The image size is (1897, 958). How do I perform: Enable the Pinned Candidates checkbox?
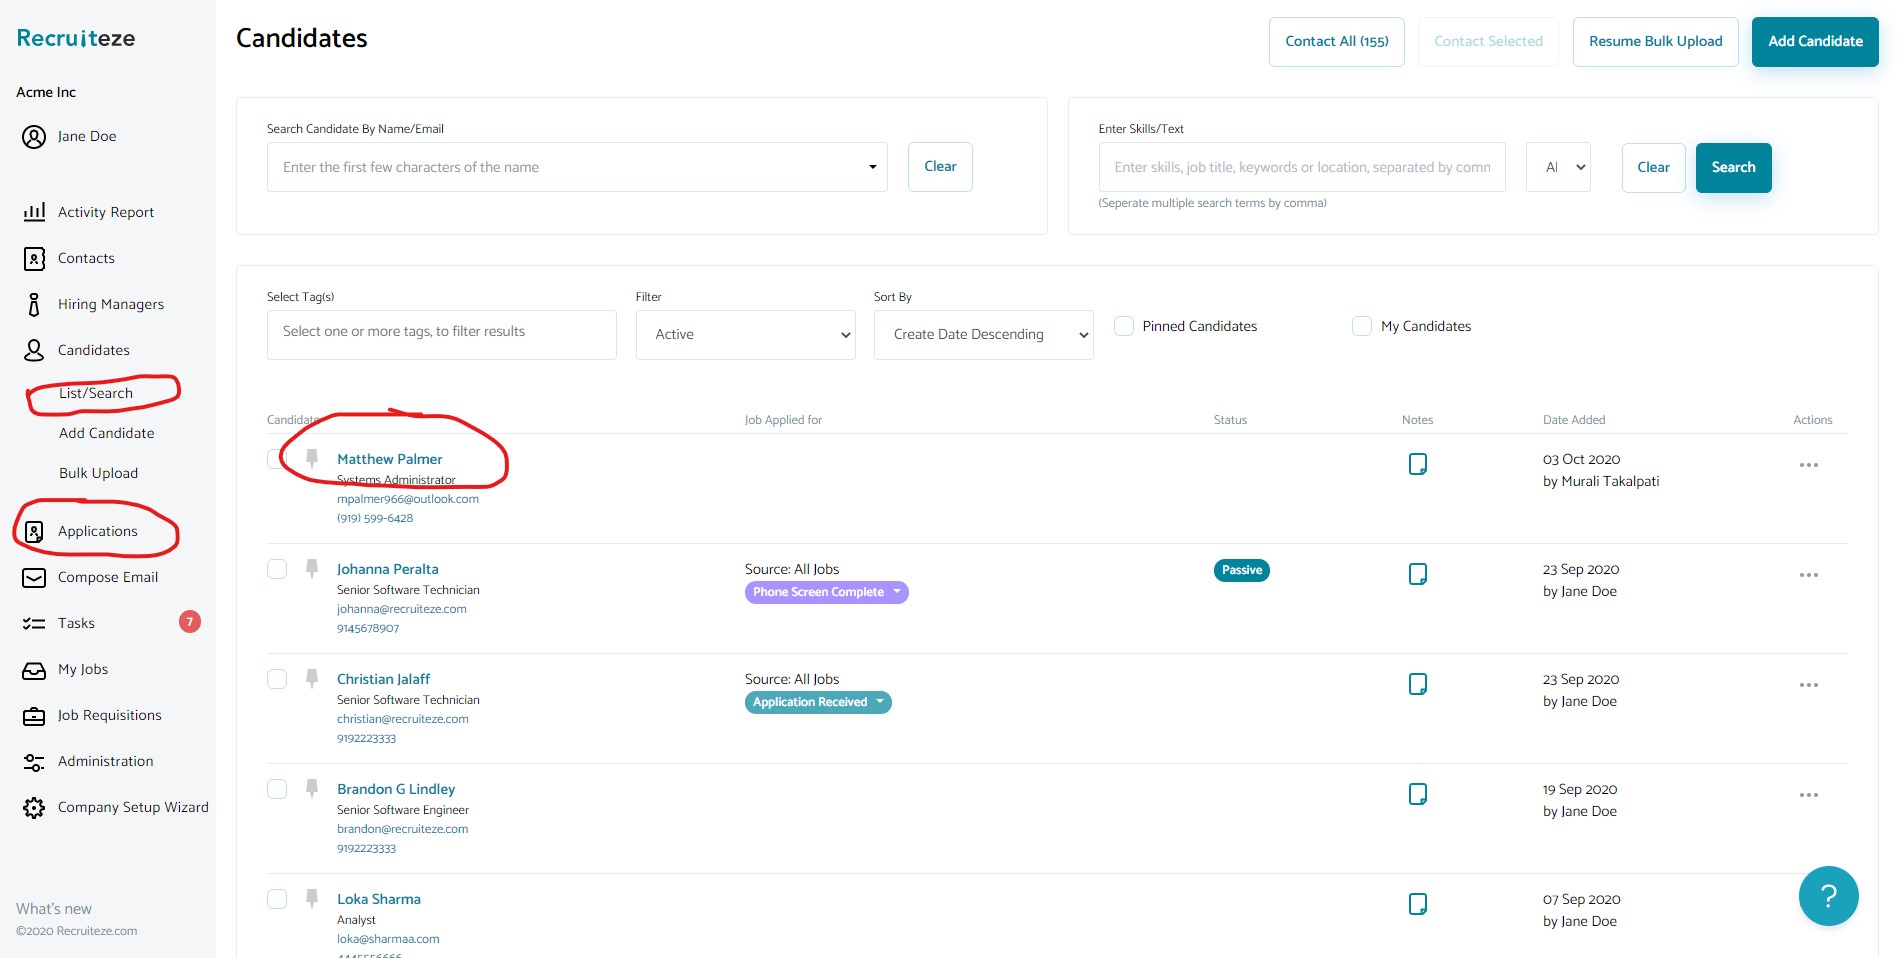(1123, 326)
